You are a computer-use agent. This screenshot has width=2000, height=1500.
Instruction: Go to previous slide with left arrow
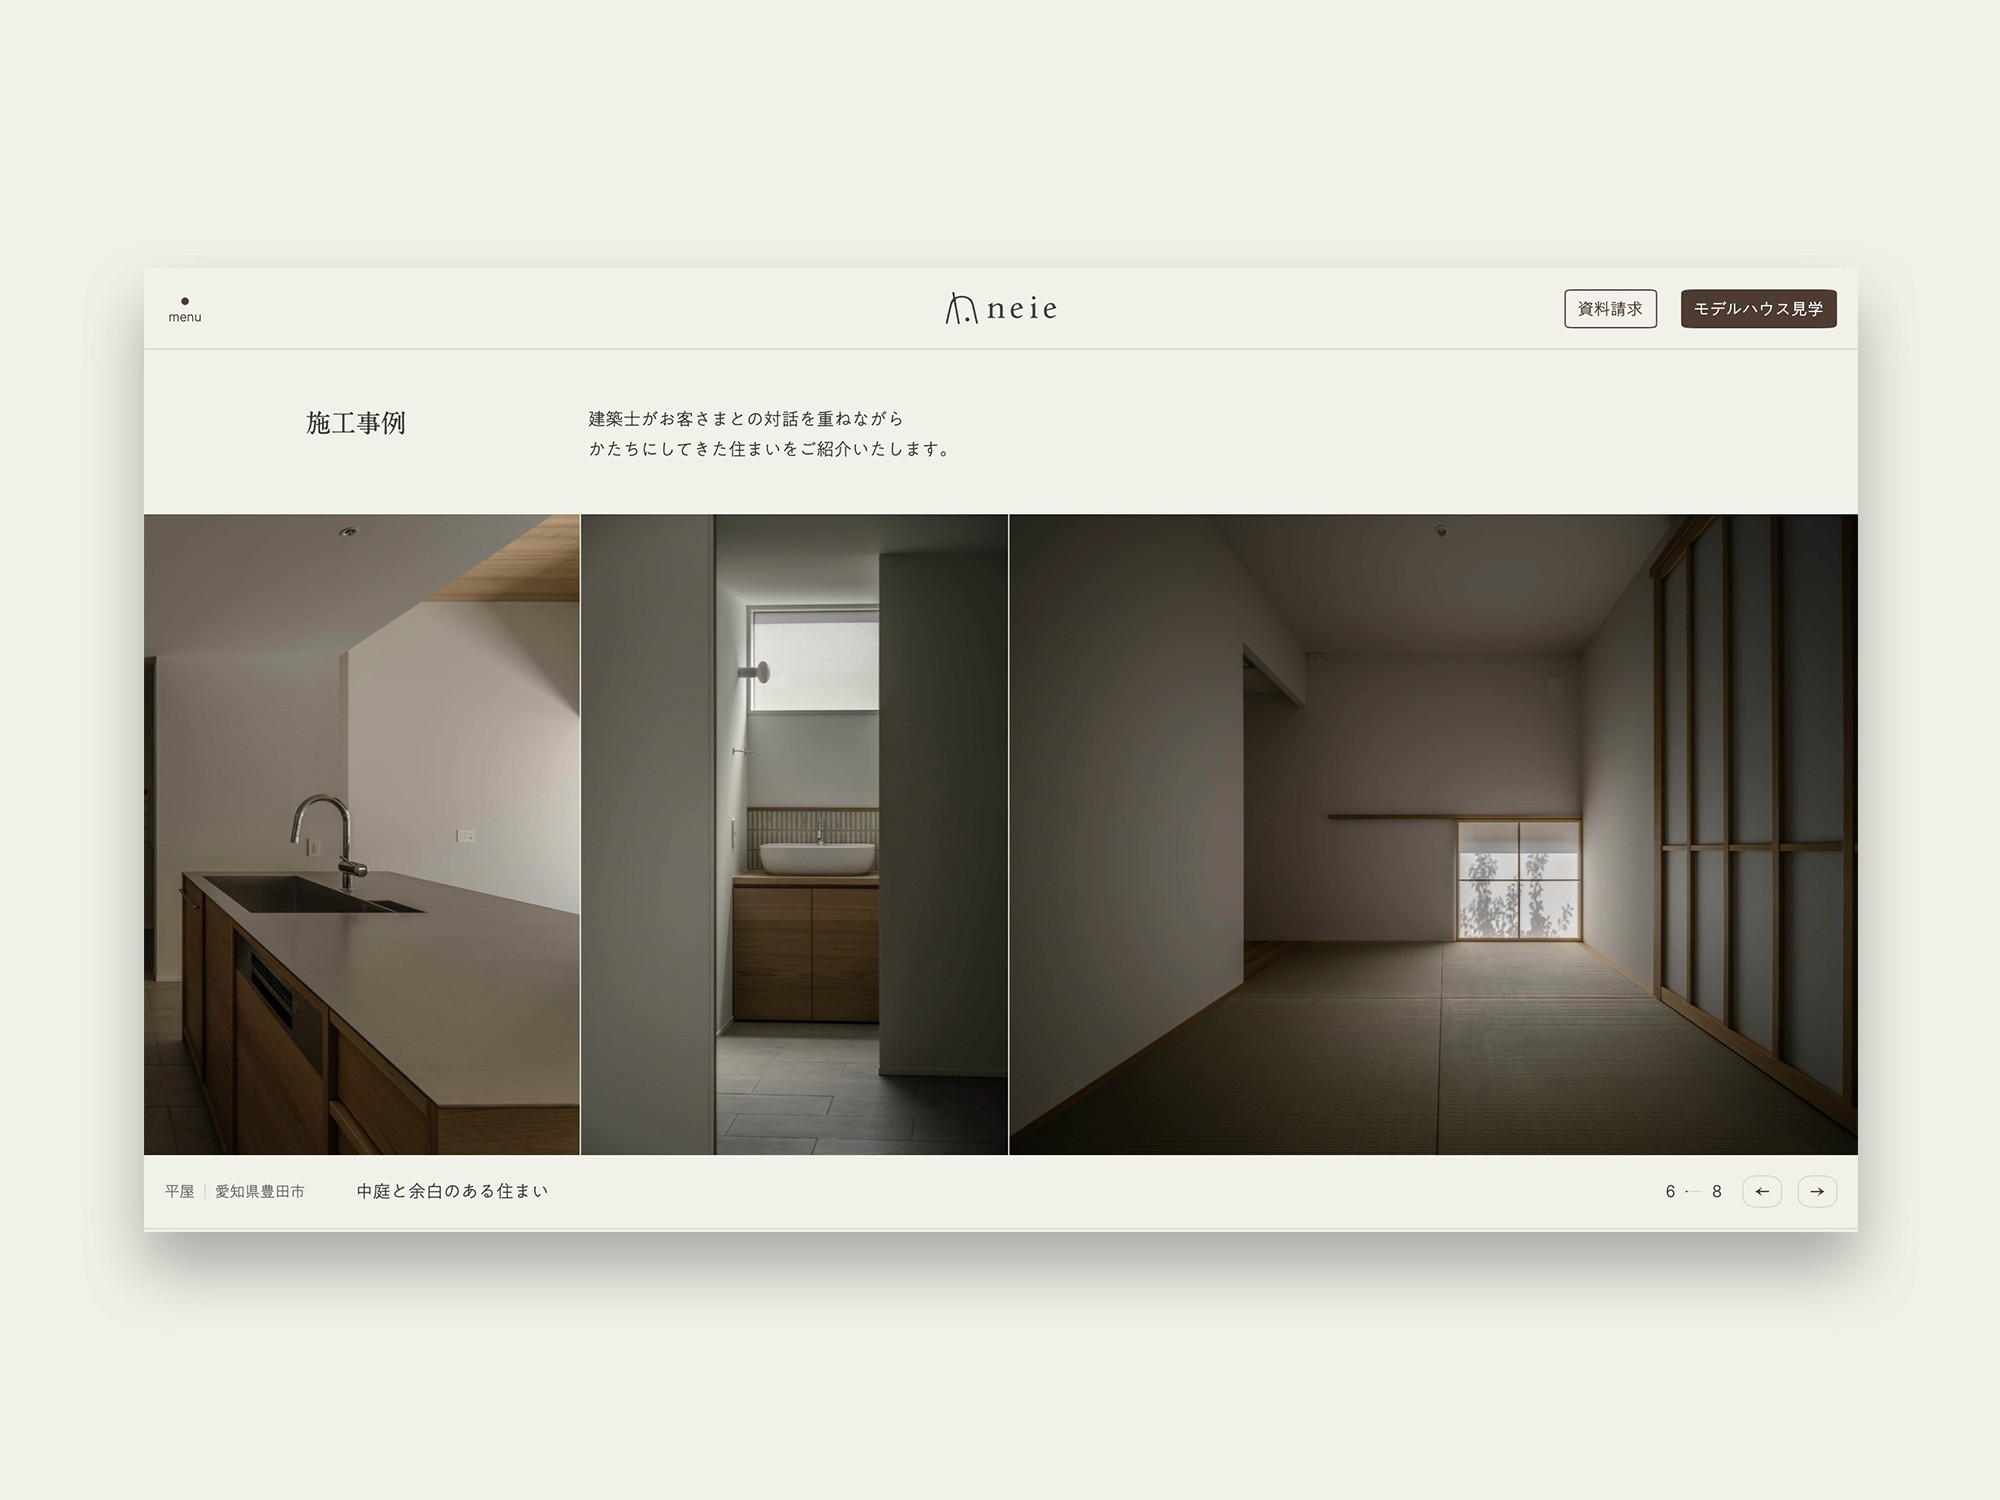[1762, 1191]
